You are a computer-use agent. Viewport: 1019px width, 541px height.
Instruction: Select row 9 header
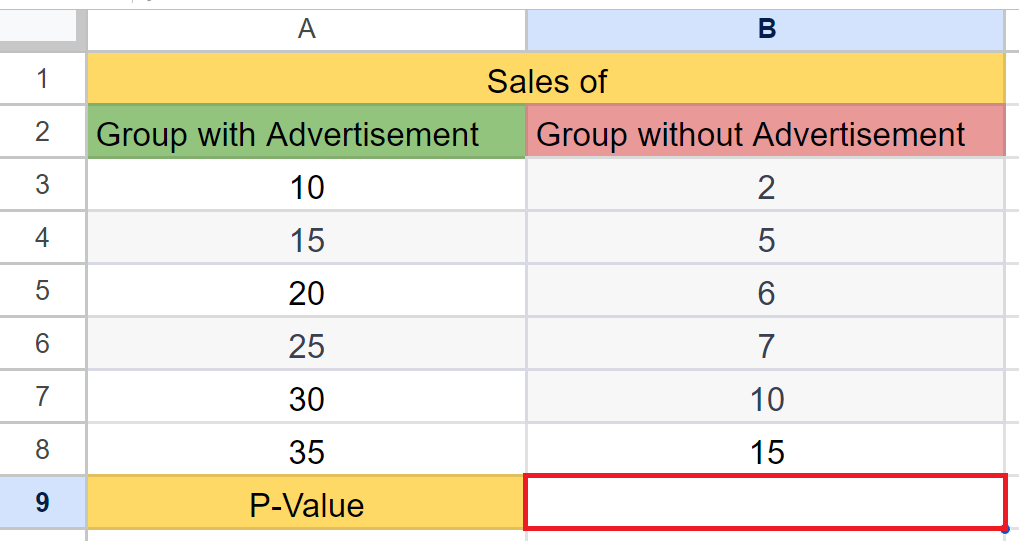(x=43, y=502)
